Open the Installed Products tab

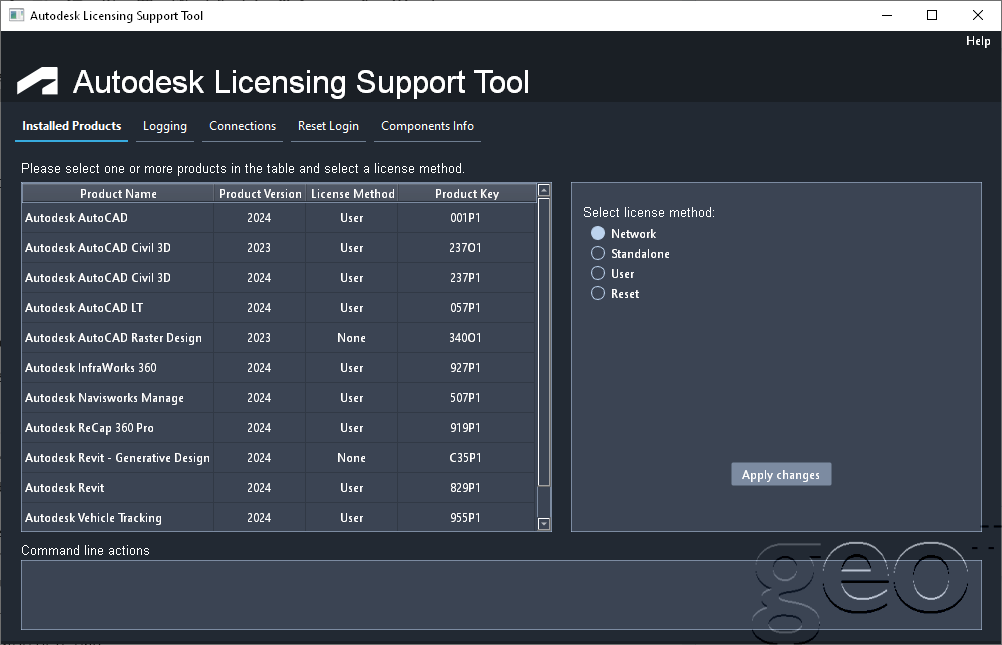(x=72, y=126)
